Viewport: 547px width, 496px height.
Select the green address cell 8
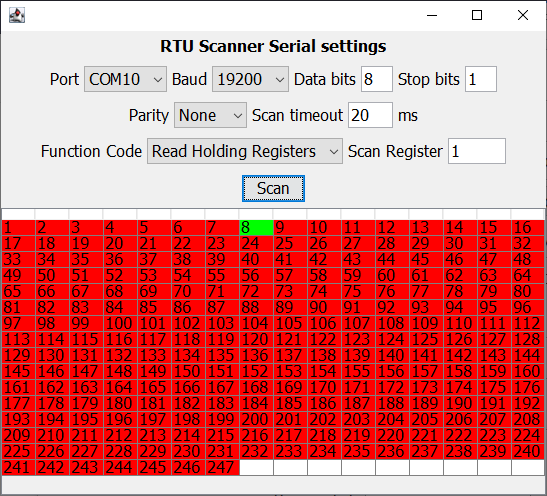(256, 227)
